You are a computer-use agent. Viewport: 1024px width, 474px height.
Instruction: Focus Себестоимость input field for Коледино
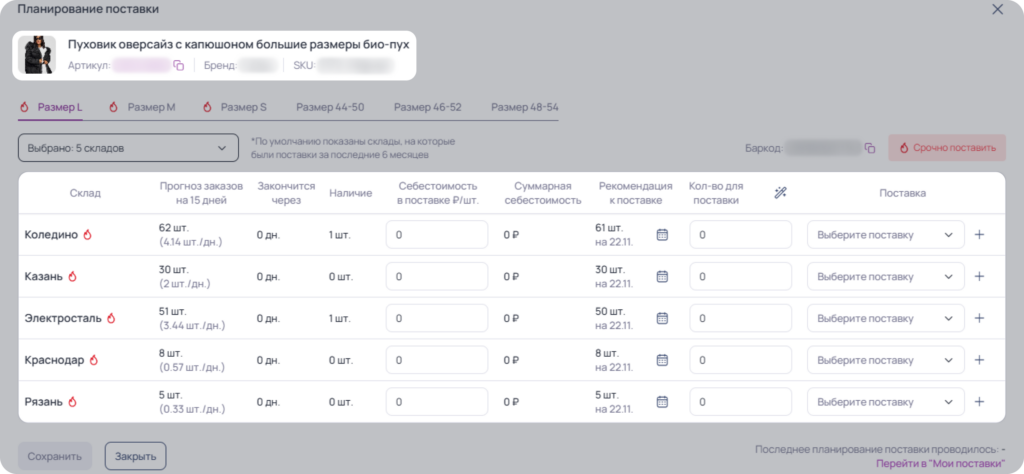tap(437, 234)
